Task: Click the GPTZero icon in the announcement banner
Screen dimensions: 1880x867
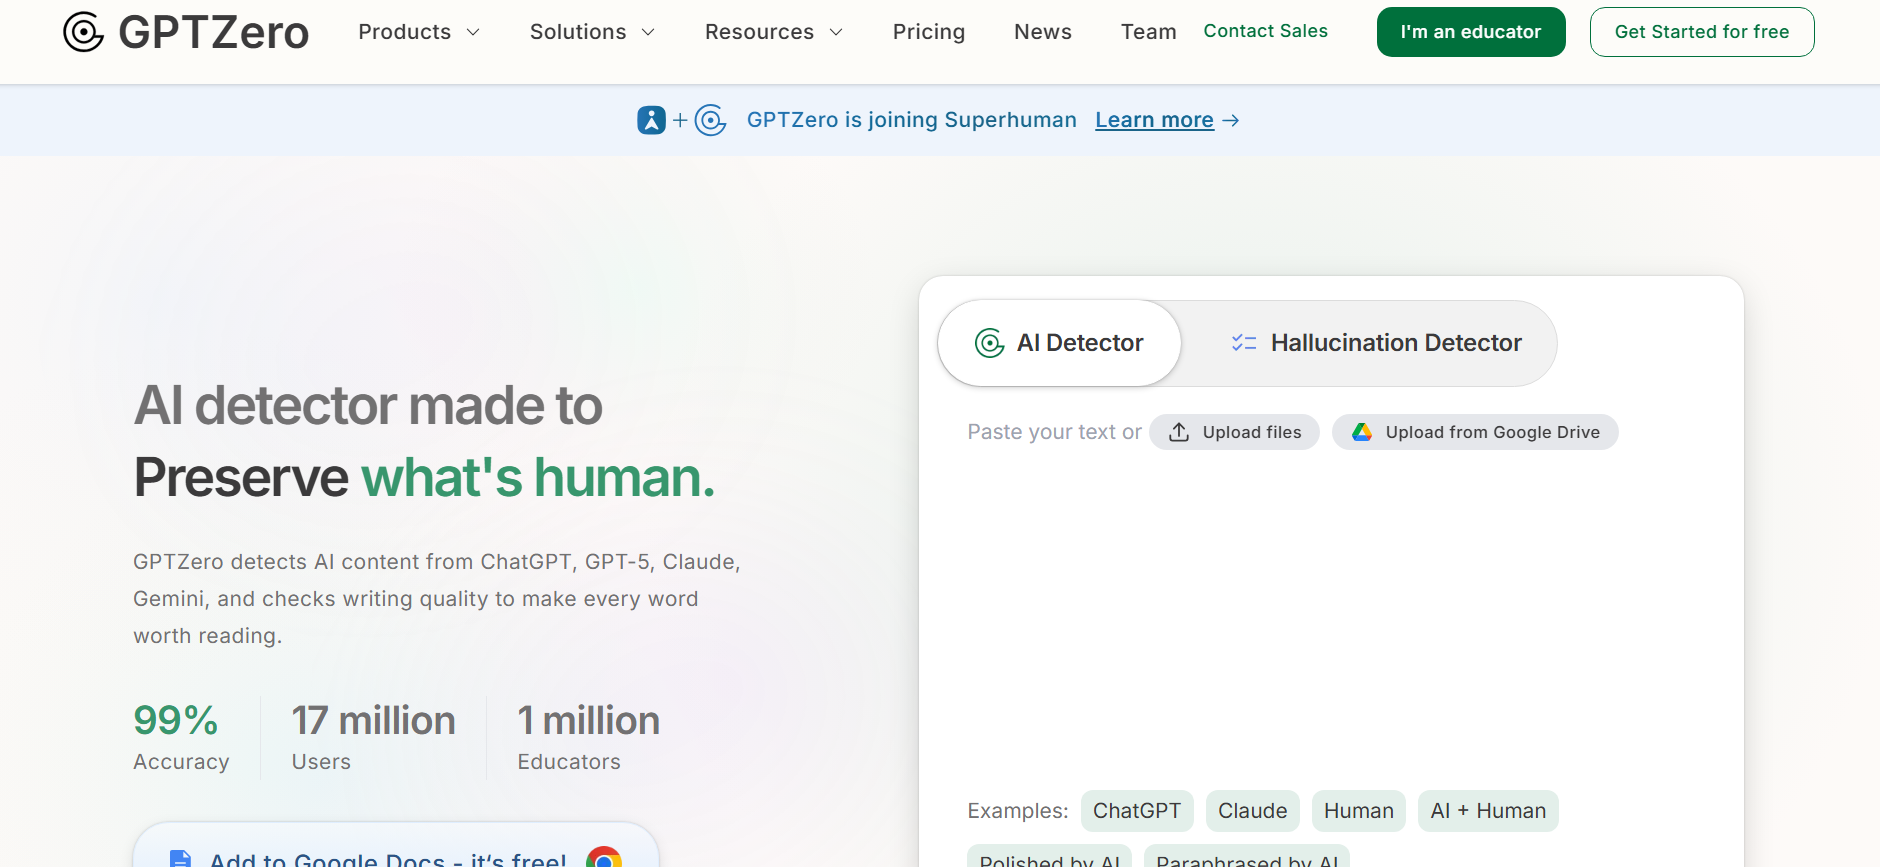Action: (x=710, y=120)
